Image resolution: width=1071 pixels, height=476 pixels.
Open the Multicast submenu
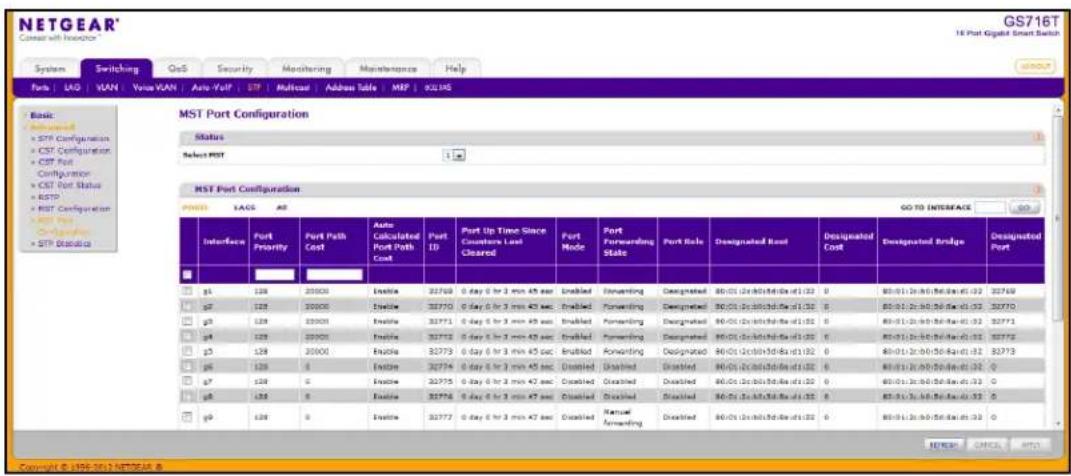coord(294,89)
